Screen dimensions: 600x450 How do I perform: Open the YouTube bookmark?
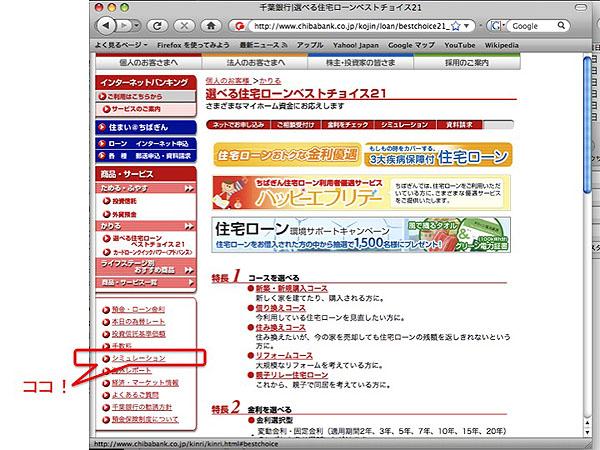(x=460, y=45)
